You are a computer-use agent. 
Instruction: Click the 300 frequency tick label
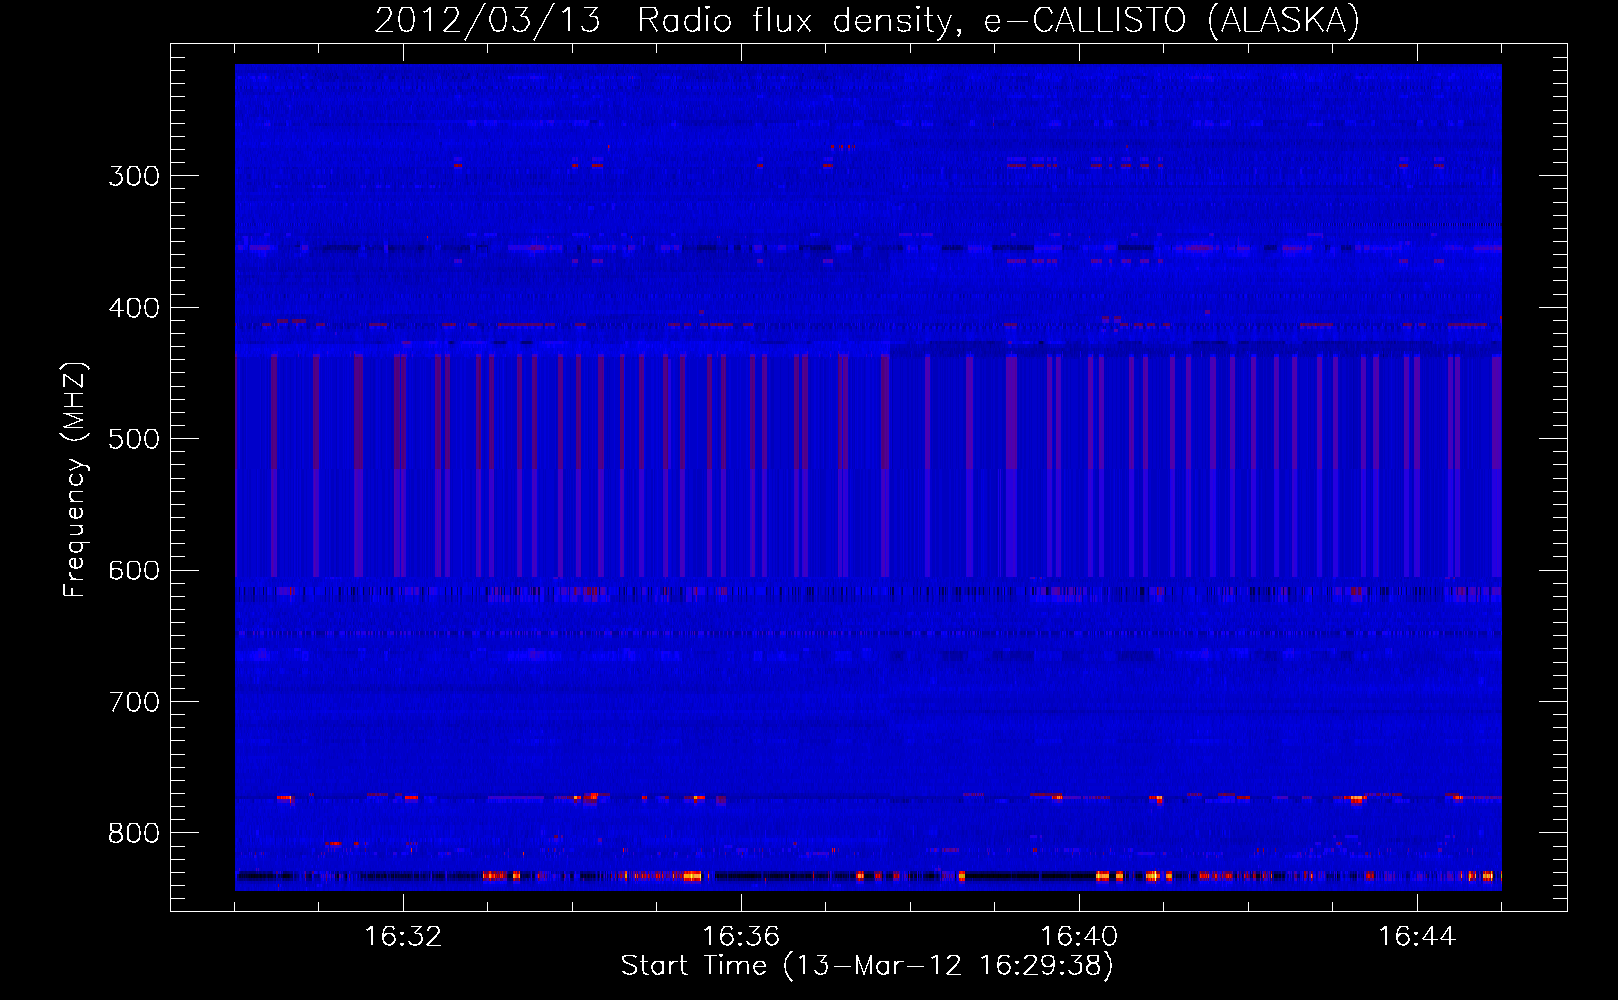134,176
